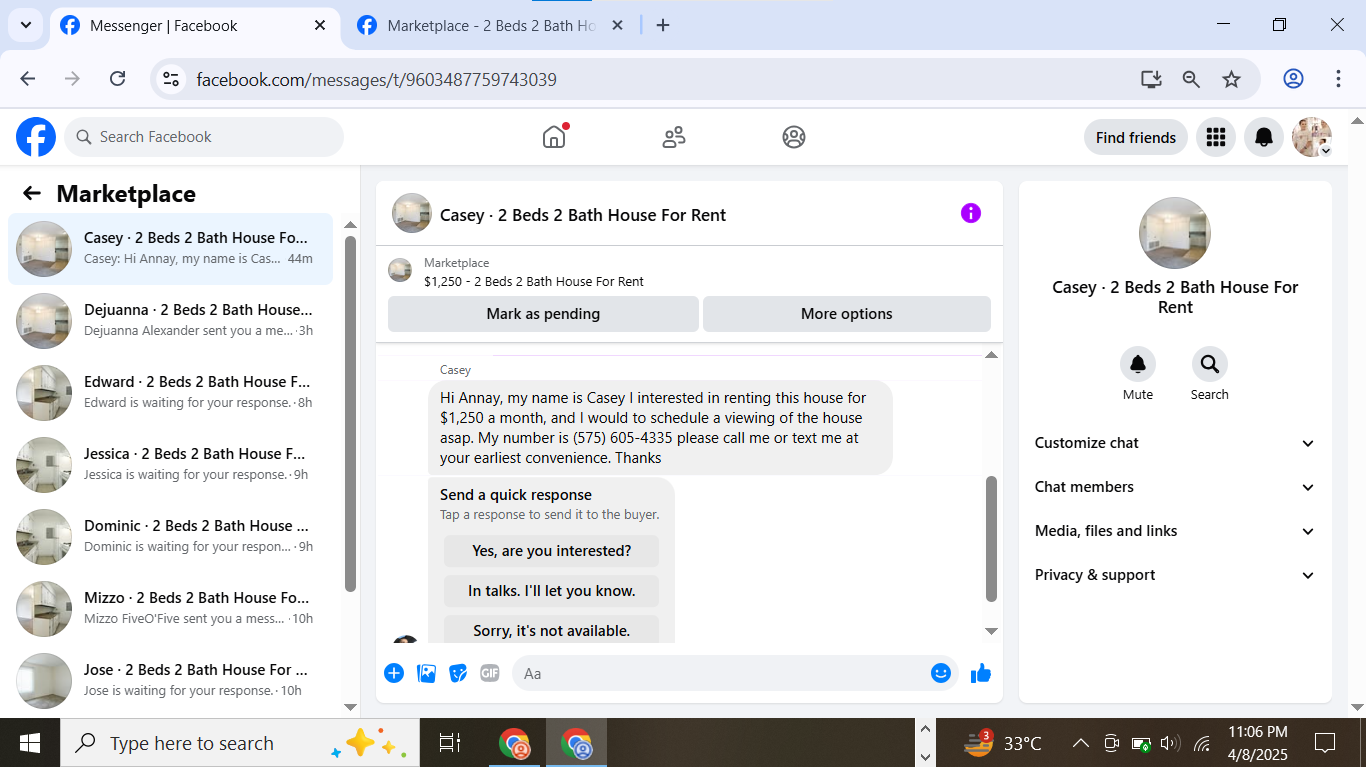Screen dimensions: 1366x767
Task: Send quick response "In talks. I'll let you know."
Action: tap(552, 591)
